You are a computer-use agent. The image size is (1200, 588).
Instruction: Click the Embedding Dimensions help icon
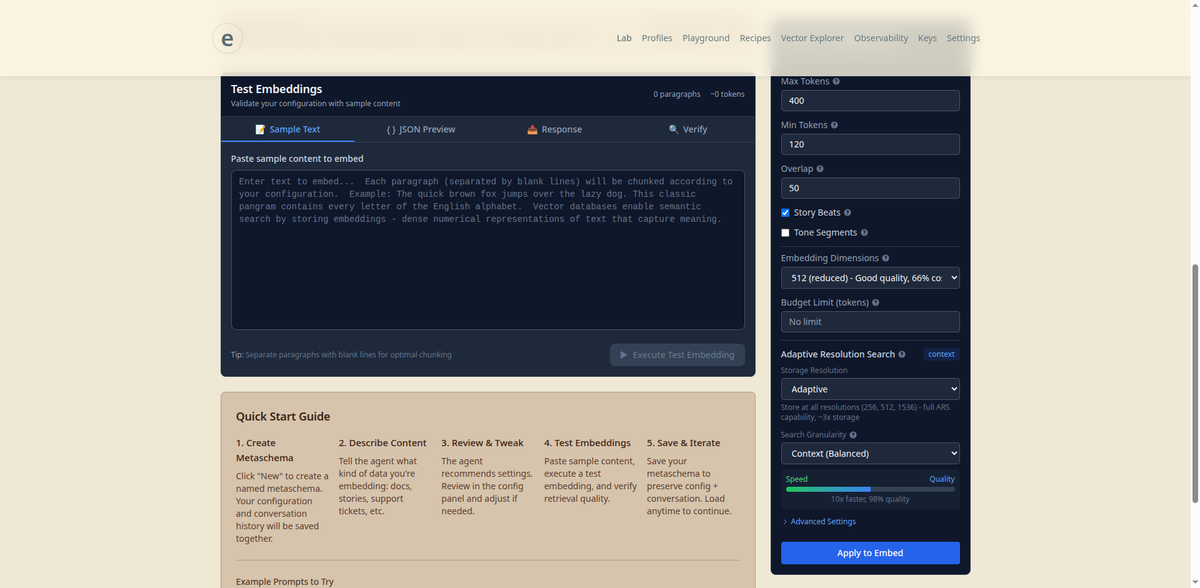[886, 257]
